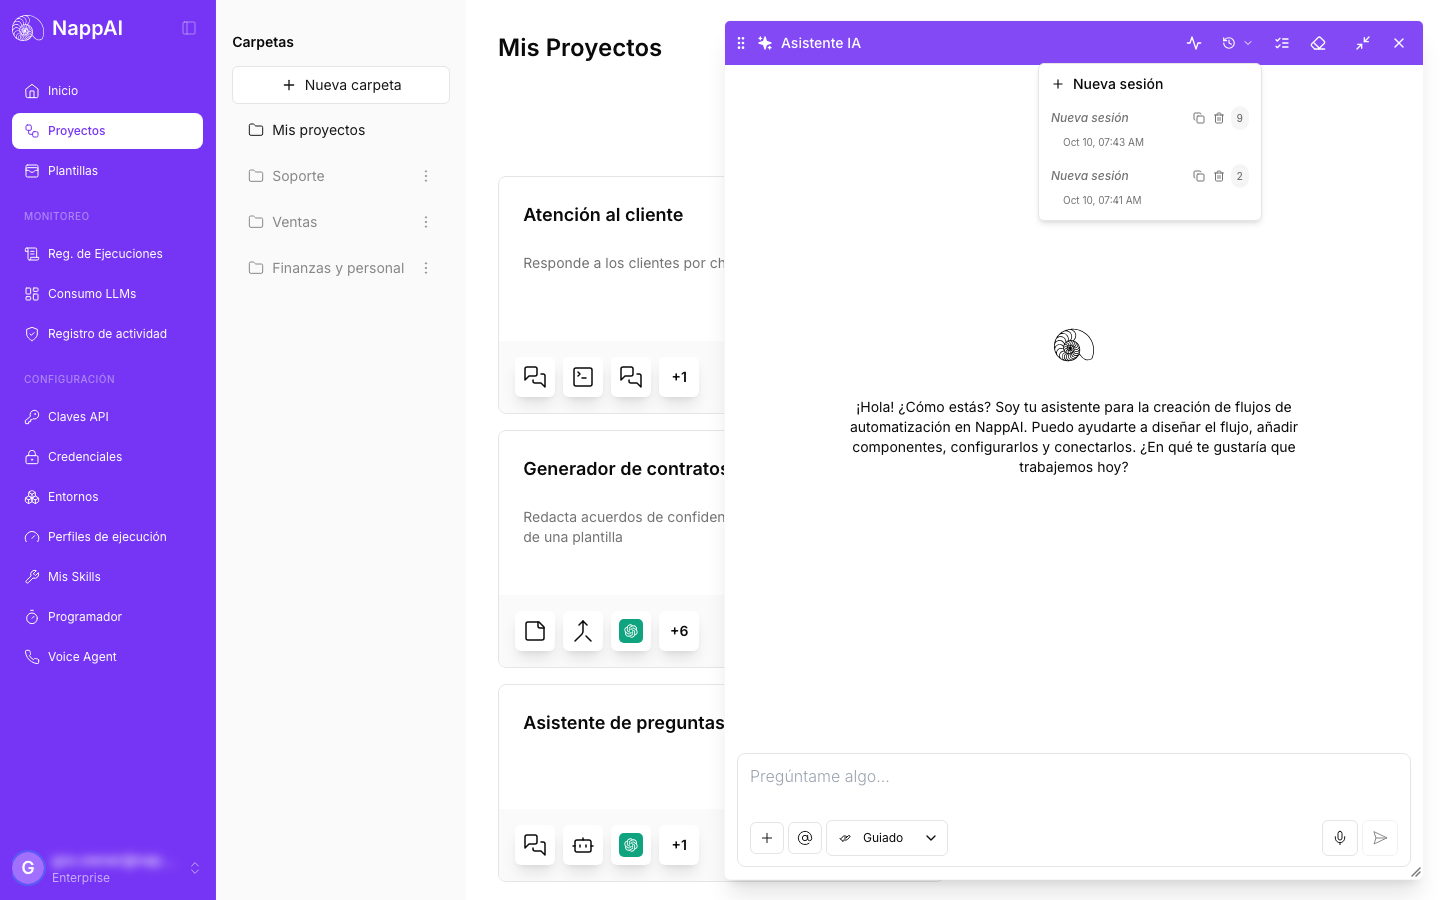1440x900 pixels.
Task: Open the activity pulse icon in Asistente IA header
Action: [1194, 43]
